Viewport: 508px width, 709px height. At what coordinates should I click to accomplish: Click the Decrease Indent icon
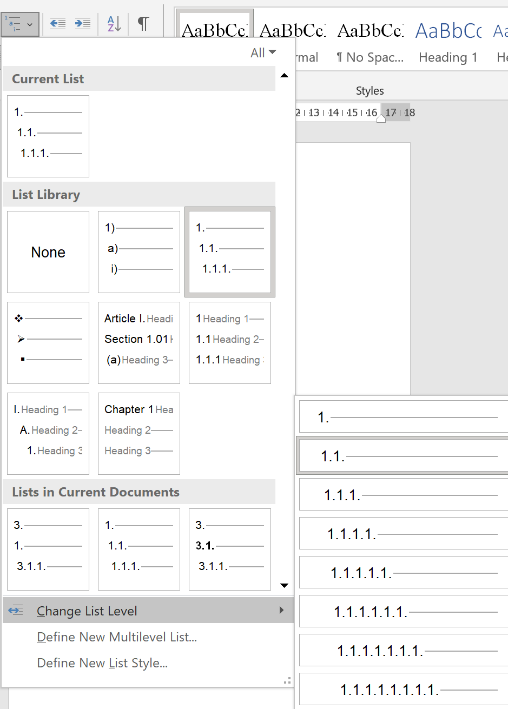tap(57, 23)
